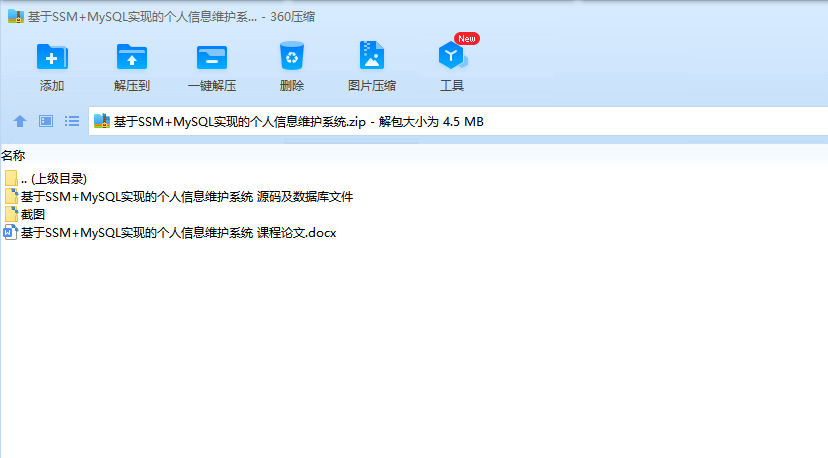Select the 截图 folder icon

(x=11, y=214)
